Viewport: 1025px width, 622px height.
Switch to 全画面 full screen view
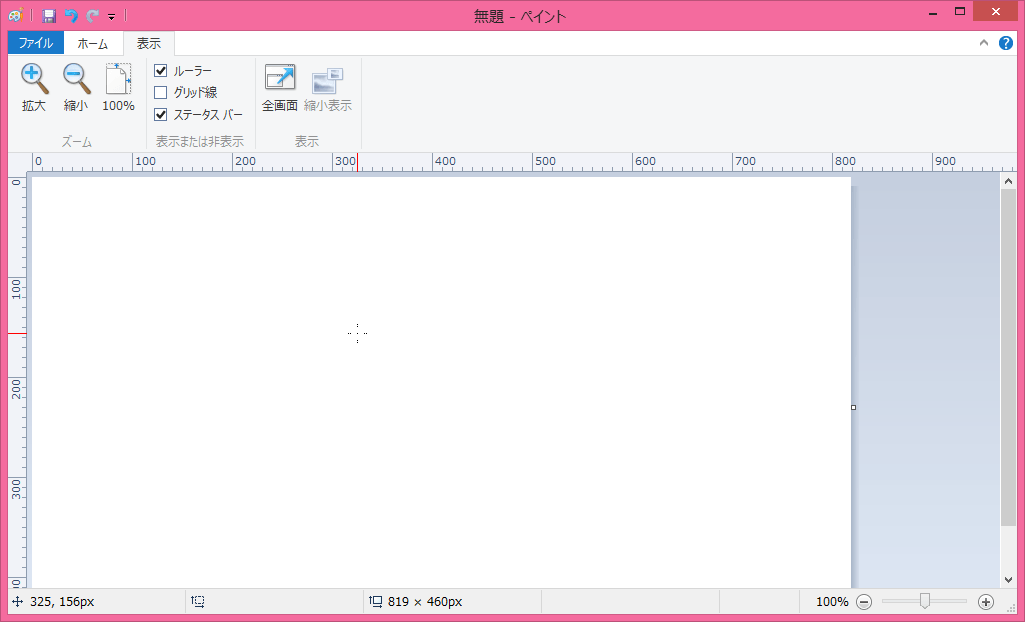pos(280,88)
